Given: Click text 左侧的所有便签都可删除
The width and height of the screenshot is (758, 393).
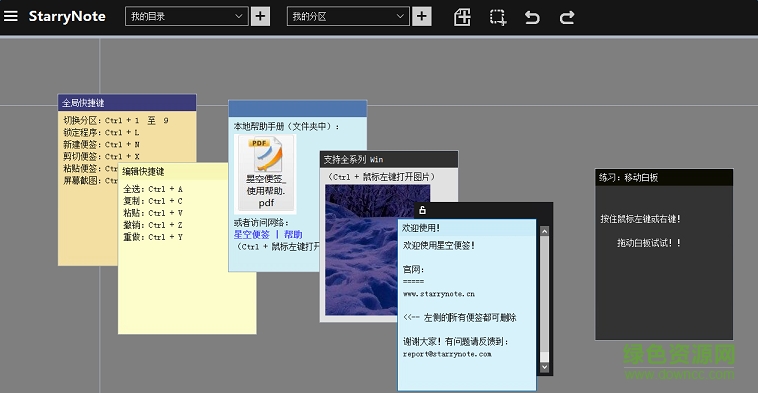Looking at the screenshot, I should [470, 318].
